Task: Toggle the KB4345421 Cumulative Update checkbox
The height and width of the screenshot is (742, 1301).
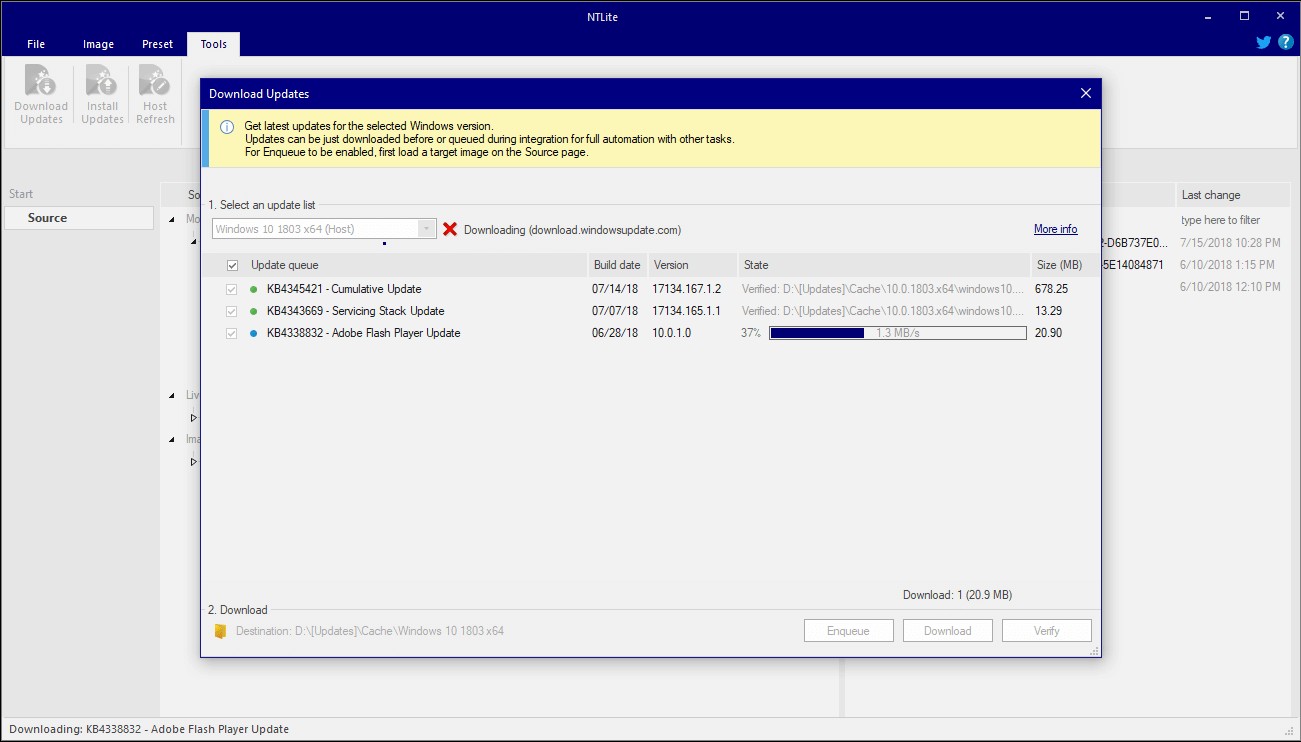Action: tap(232, 289)
